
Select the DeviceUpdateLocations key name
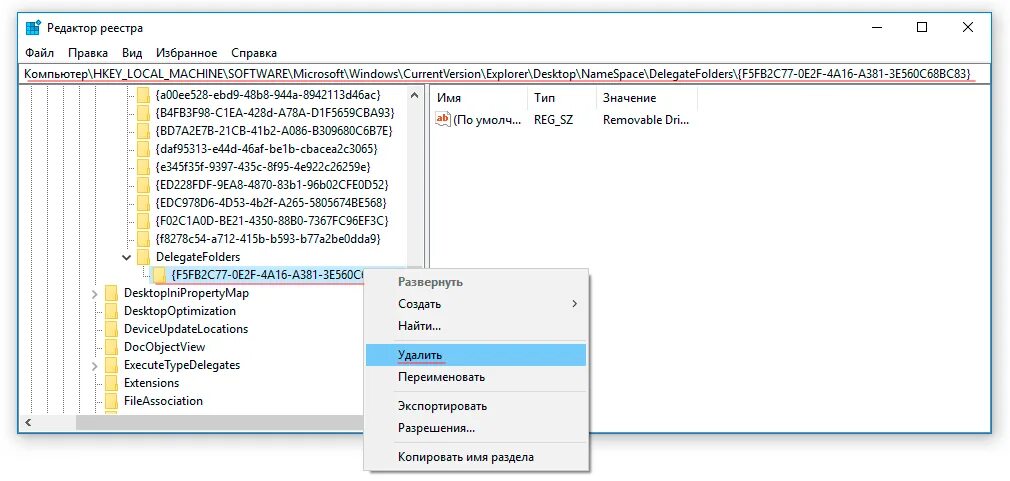(186, 329)
